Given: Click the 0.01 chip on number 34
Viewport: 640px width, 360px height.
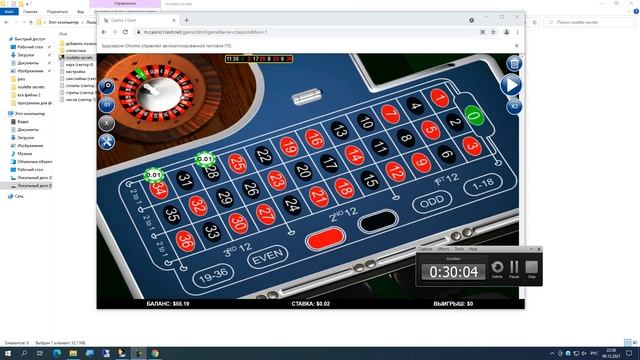Looking at the screenshot, I should pos(154,175).
